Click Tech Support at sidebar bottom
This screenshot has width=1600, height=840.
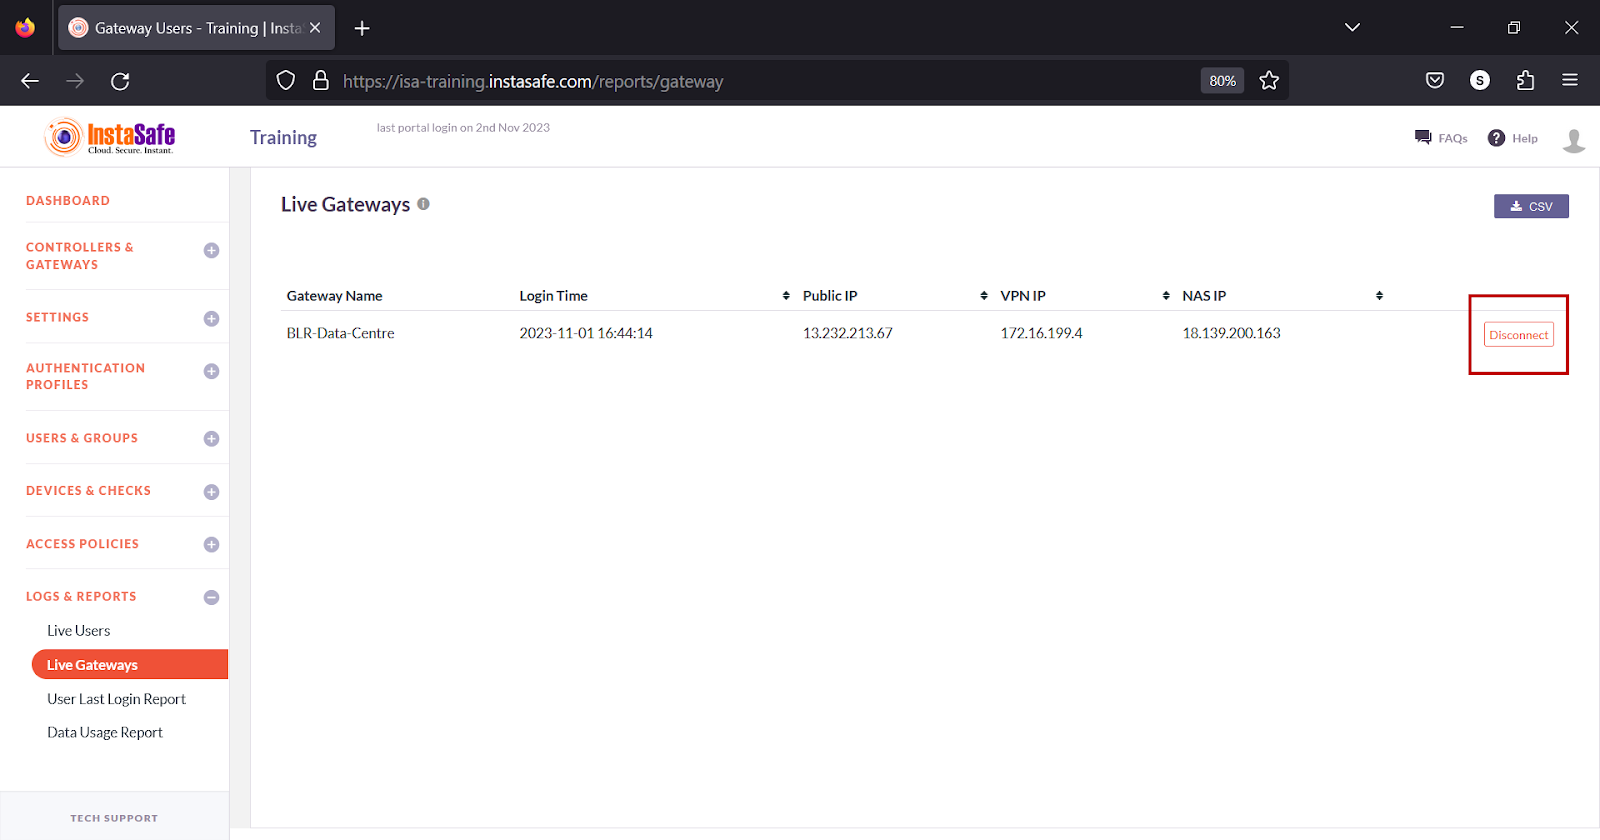tap(114, 818)
